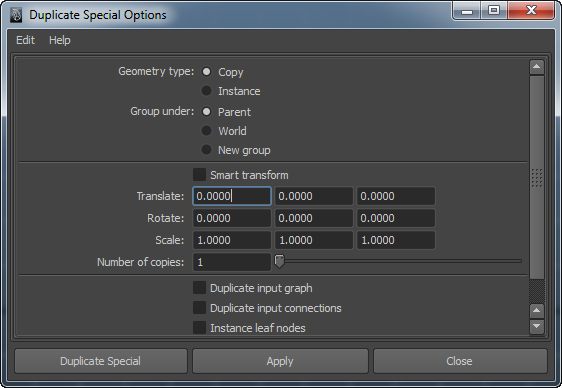Screen dimensions: 562x388
Task: Click the Apply button
Action: [x=280, y=361]
